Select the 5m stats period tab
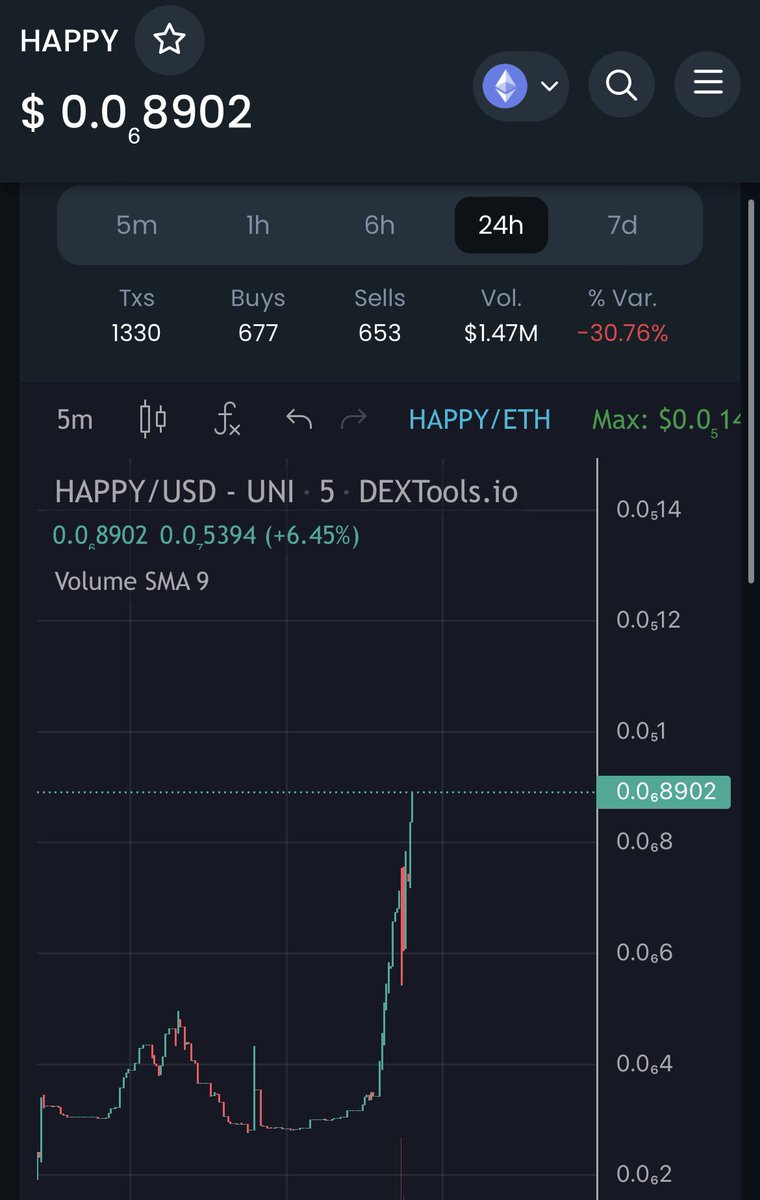Viewport: 760px width, 1200px height. click(136, 225)
